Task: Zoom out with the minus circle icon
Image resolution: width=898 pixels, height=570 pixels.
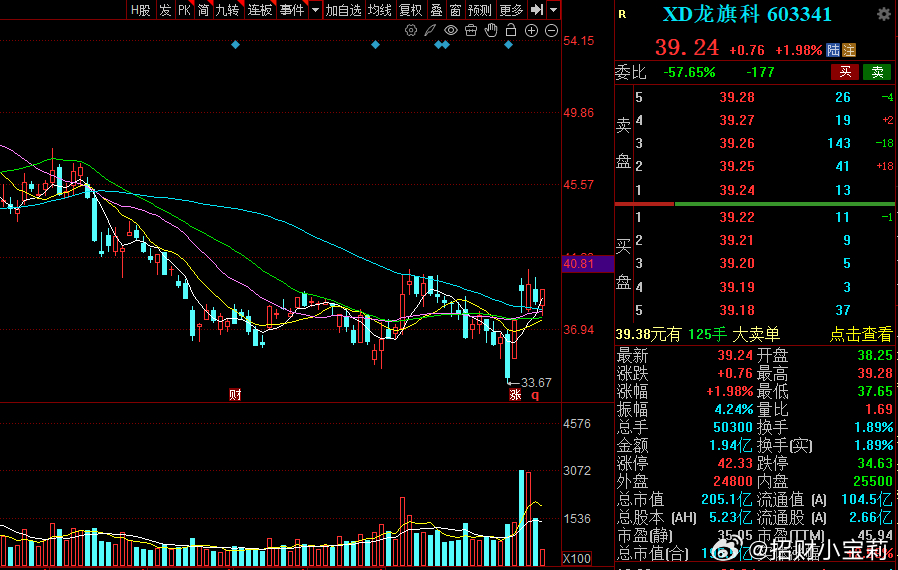Action: pos(552,30)
